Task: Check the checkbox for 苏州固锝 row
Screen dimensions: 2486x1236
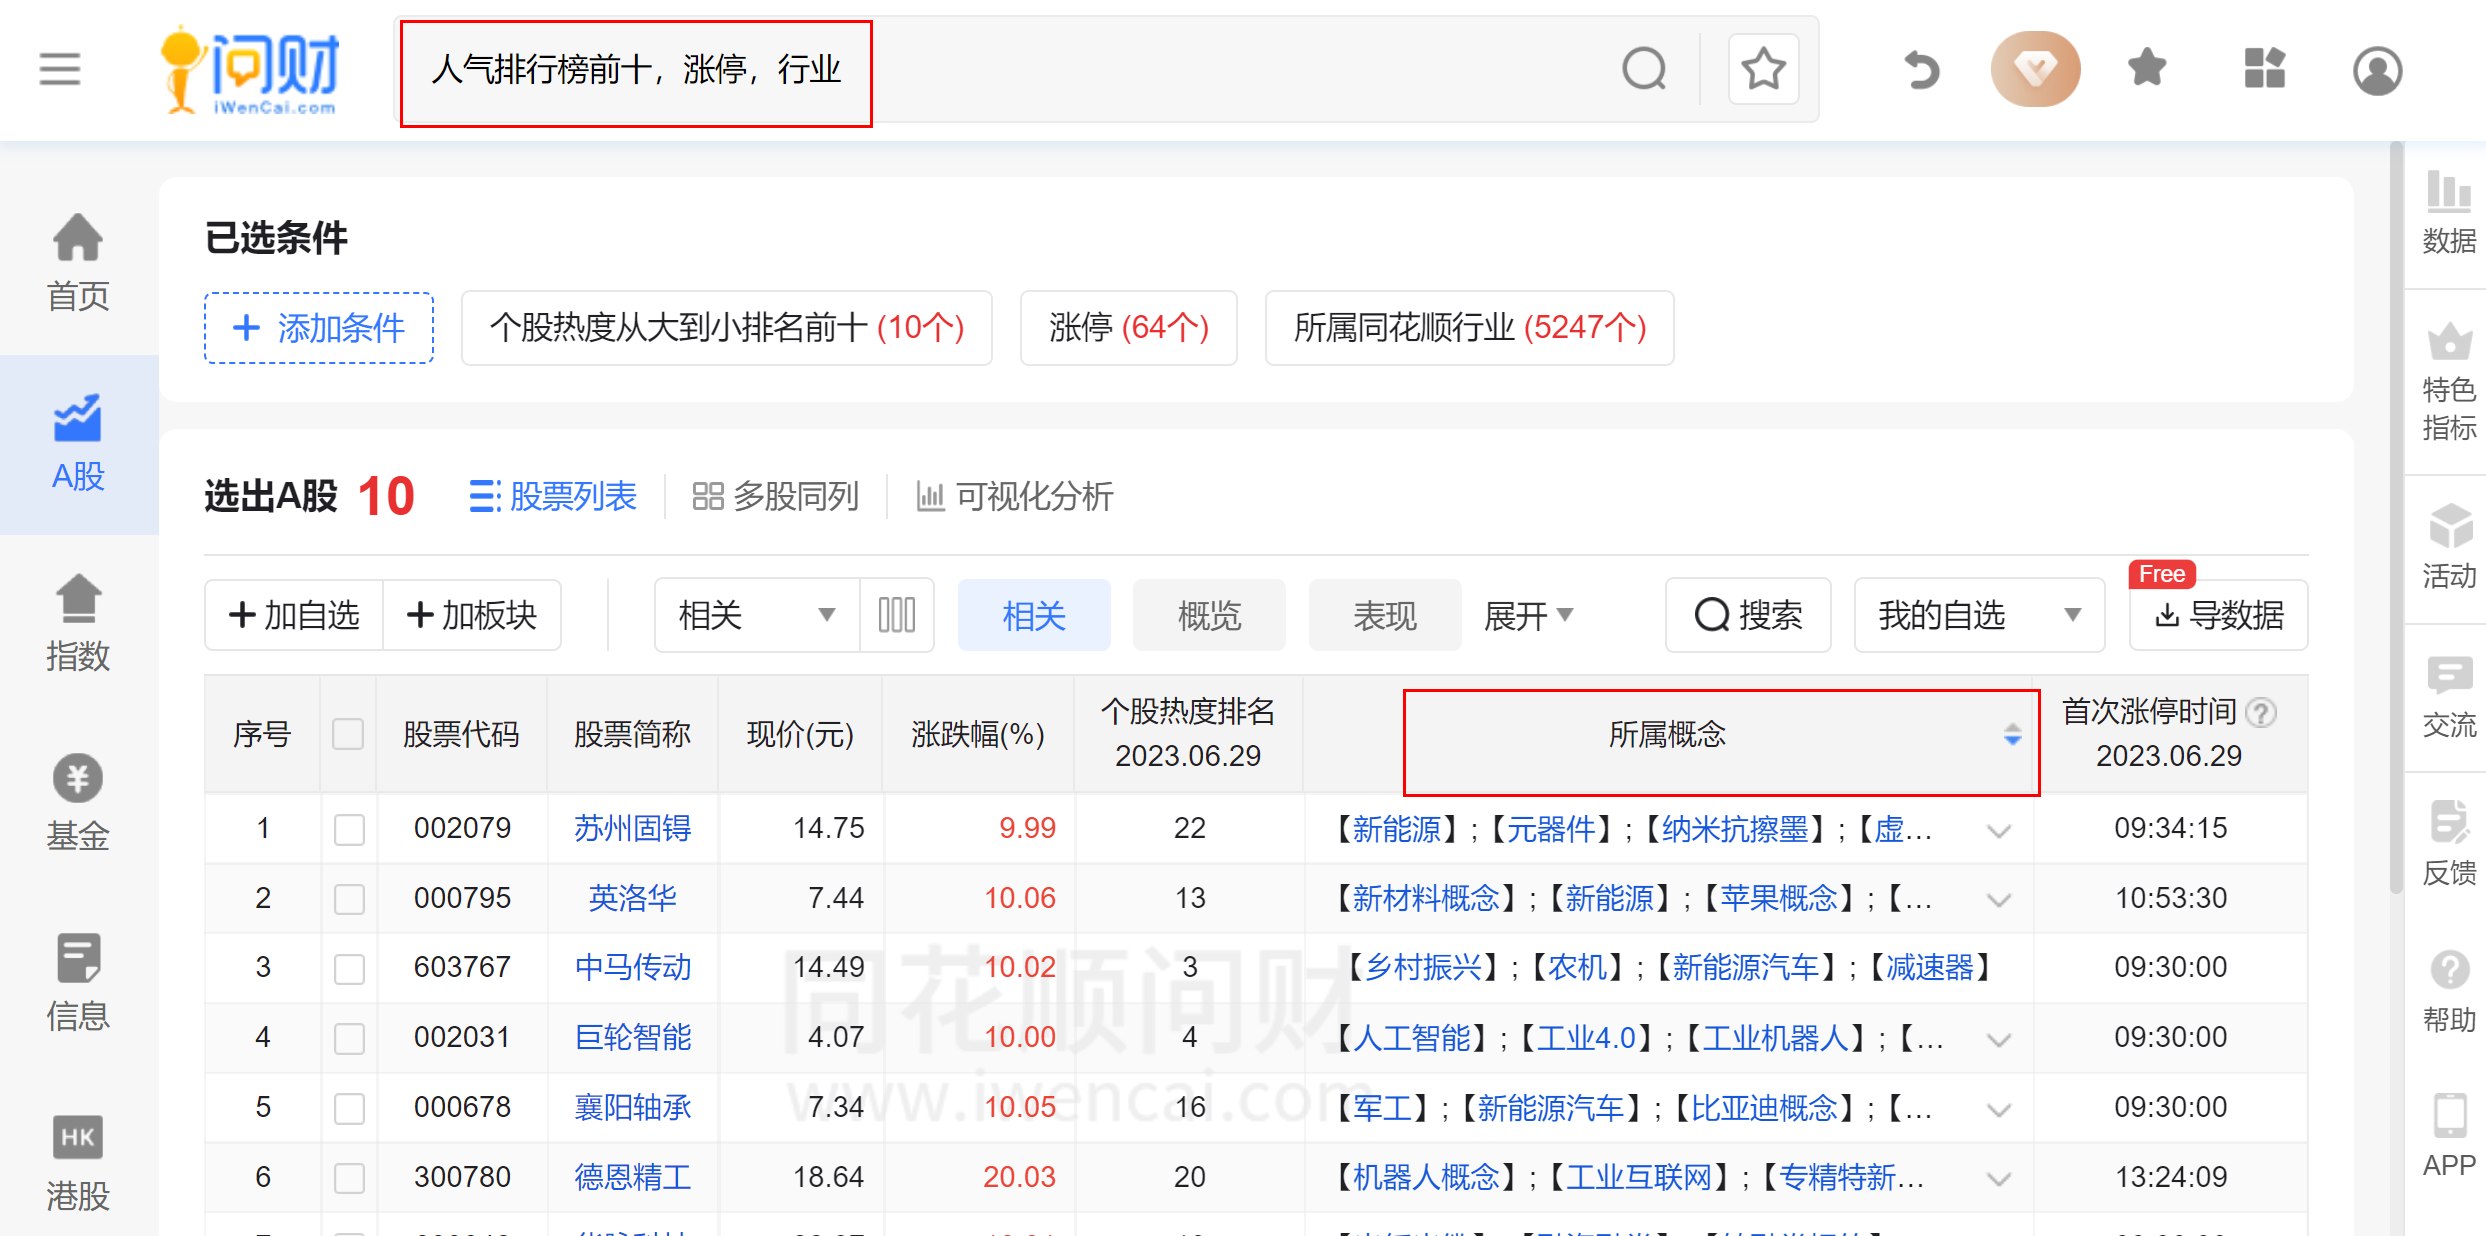Action: coord(348,828)
